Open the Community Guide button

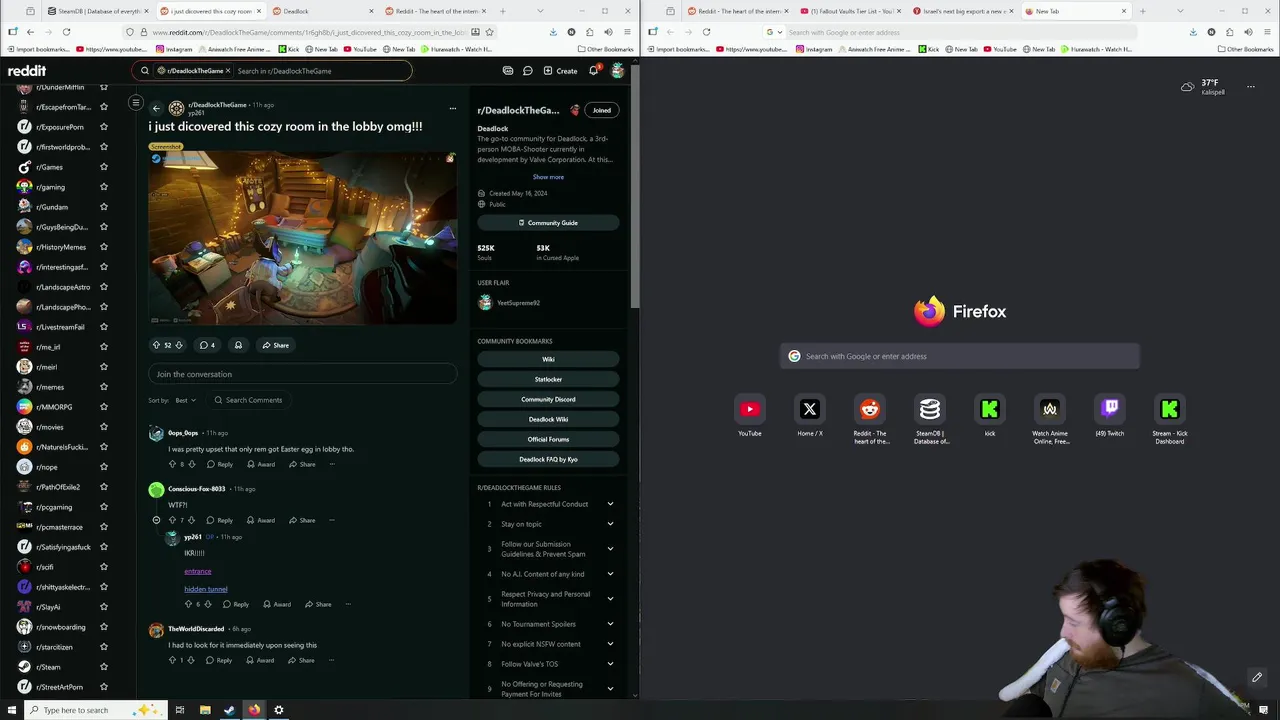coord(548,223)
